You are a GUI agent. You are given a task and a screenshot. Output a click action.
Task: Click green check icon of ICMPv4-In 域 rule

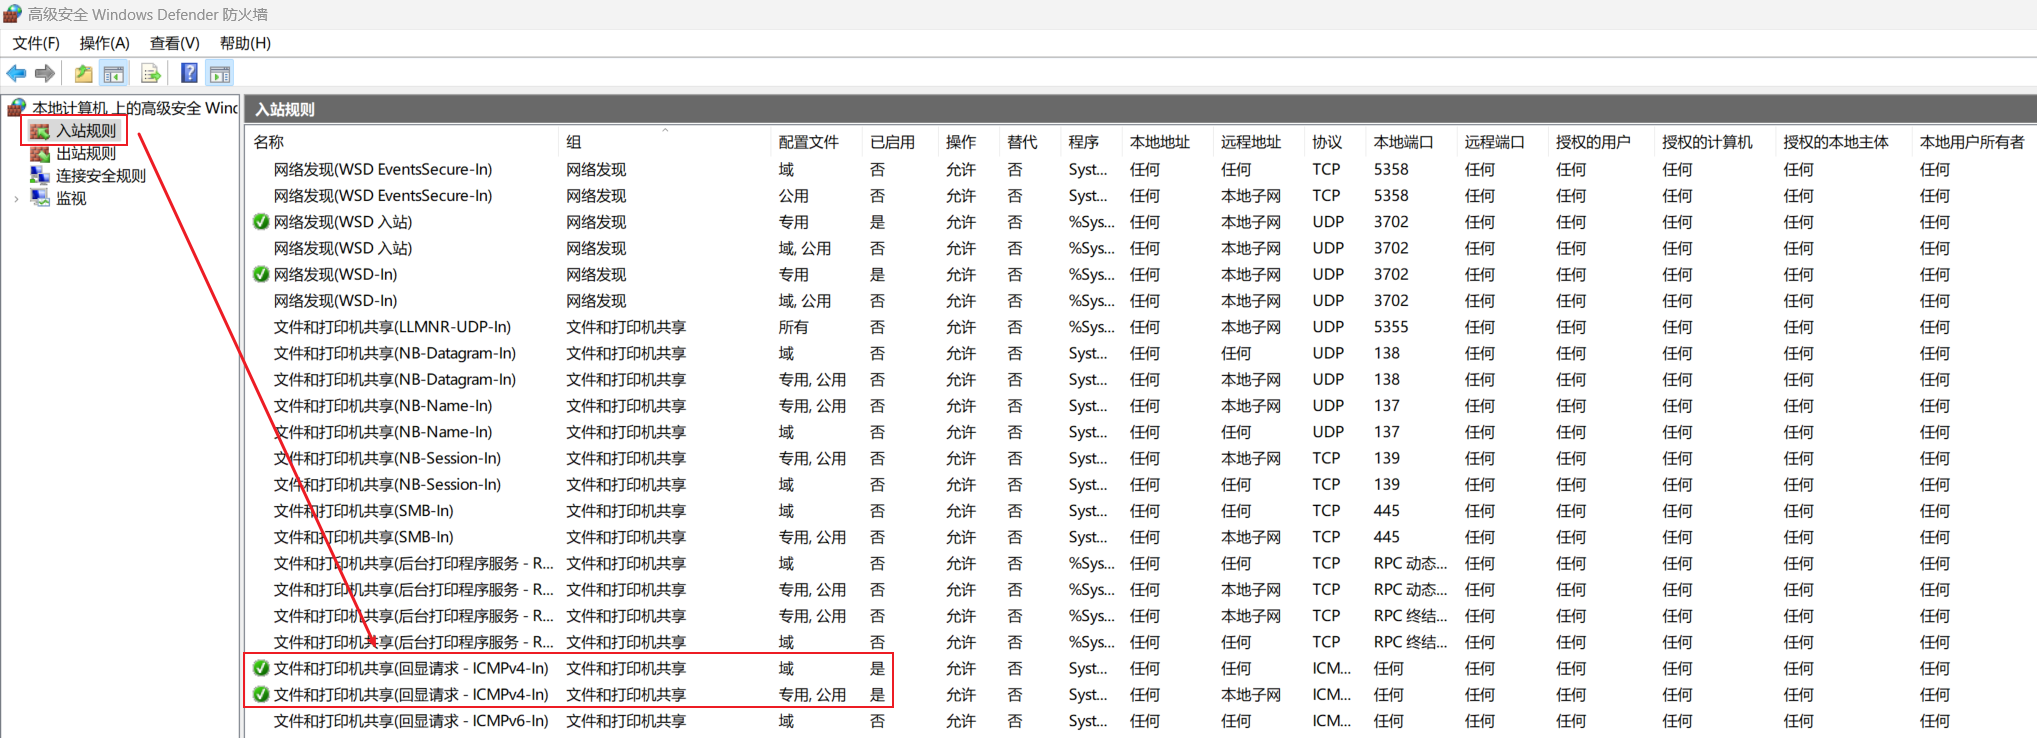coord(261,668)
